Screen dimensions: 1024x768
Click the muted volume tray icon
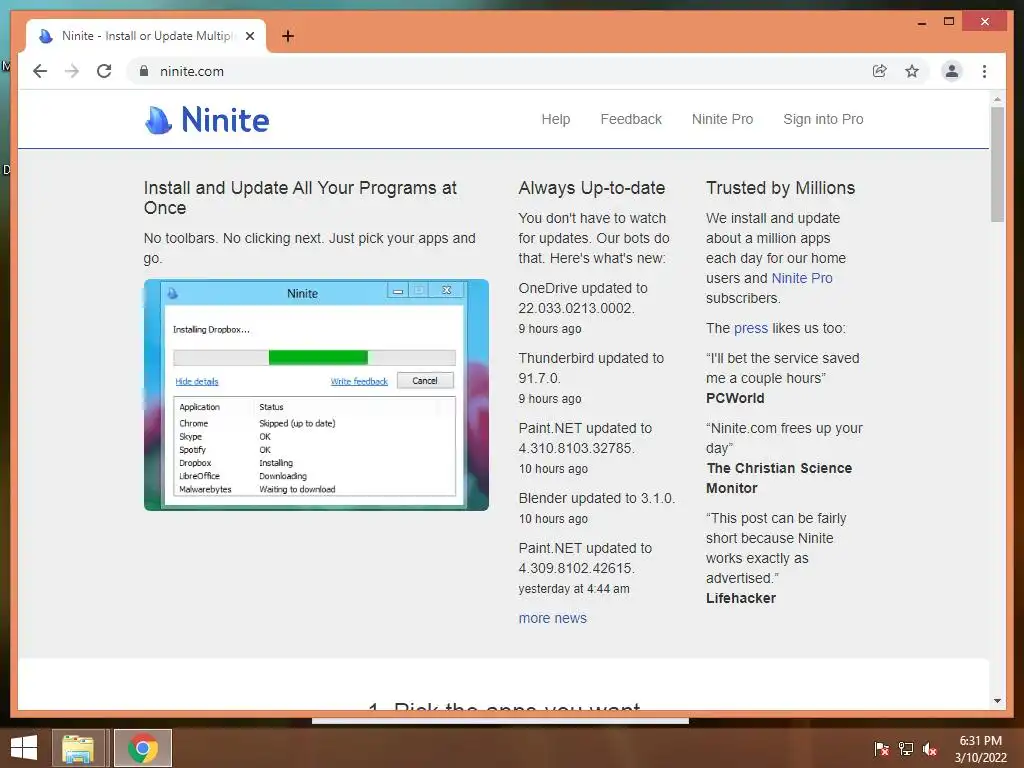click(930, 749)
